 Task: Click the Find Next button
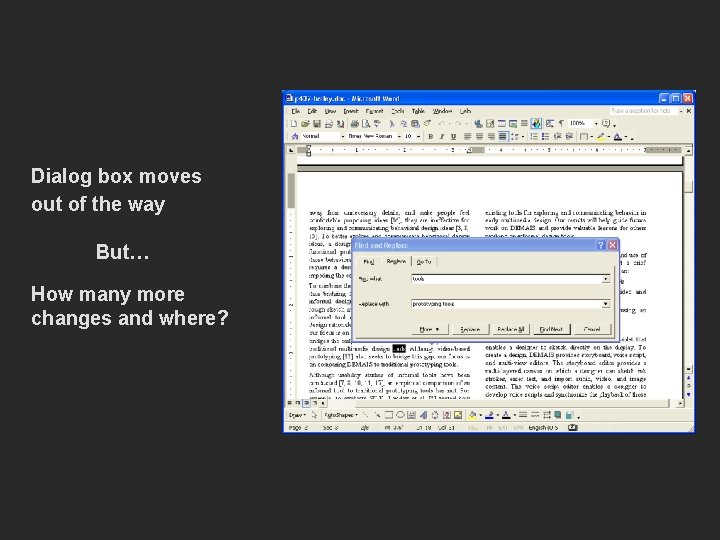click(x=551, y=329)
